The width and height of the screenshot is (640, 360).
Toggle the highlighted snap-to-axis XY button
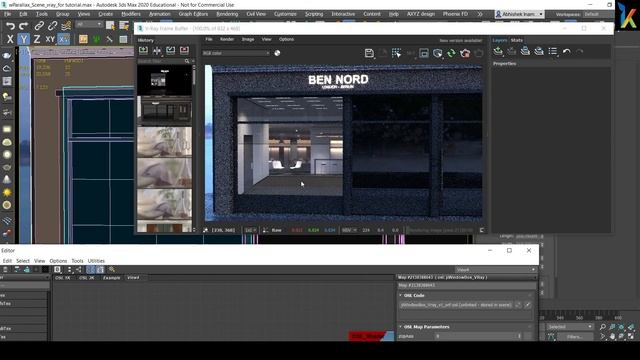click(x=63, y=39)
